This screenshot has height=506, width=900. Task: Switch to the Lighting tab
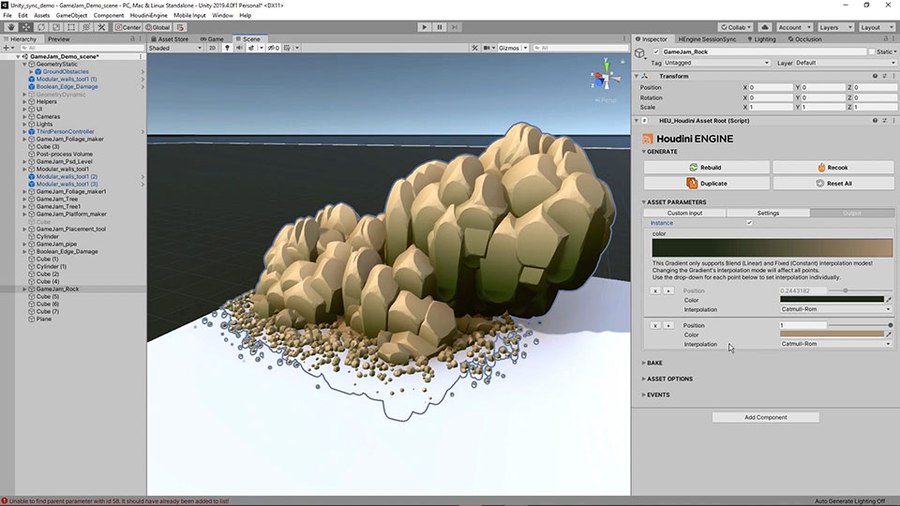click(x=762, y=39)
